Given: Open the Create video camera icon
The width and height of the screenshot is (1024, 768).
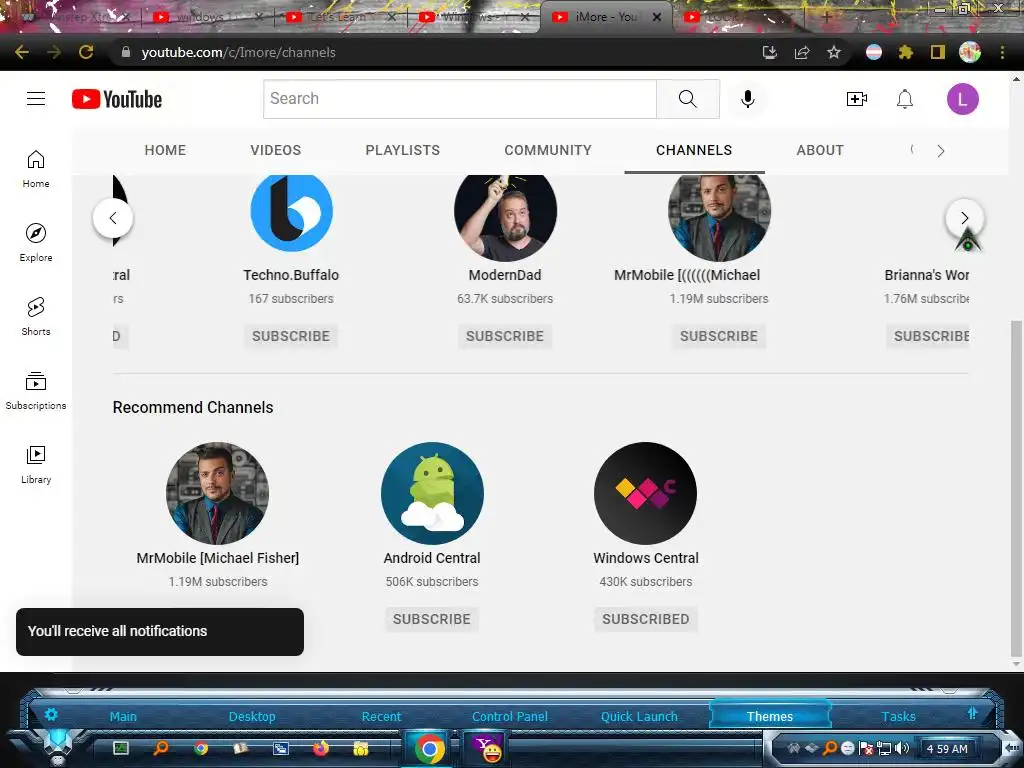Looking at the screenshot, I should [856, 99].
